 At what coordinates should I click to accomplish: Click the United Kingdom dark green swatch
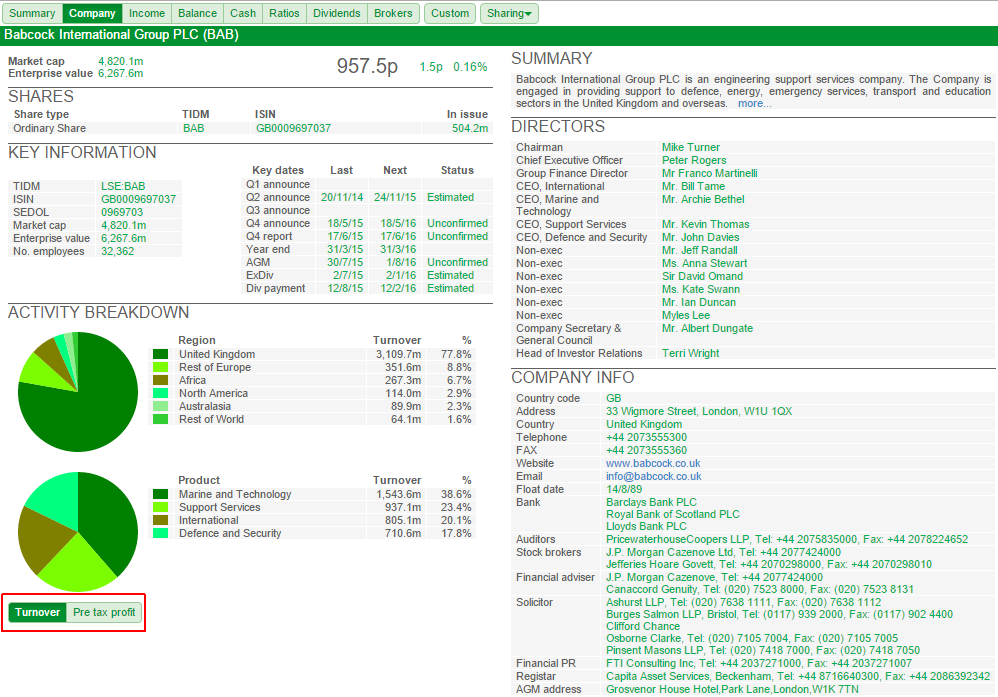[160, 354]
